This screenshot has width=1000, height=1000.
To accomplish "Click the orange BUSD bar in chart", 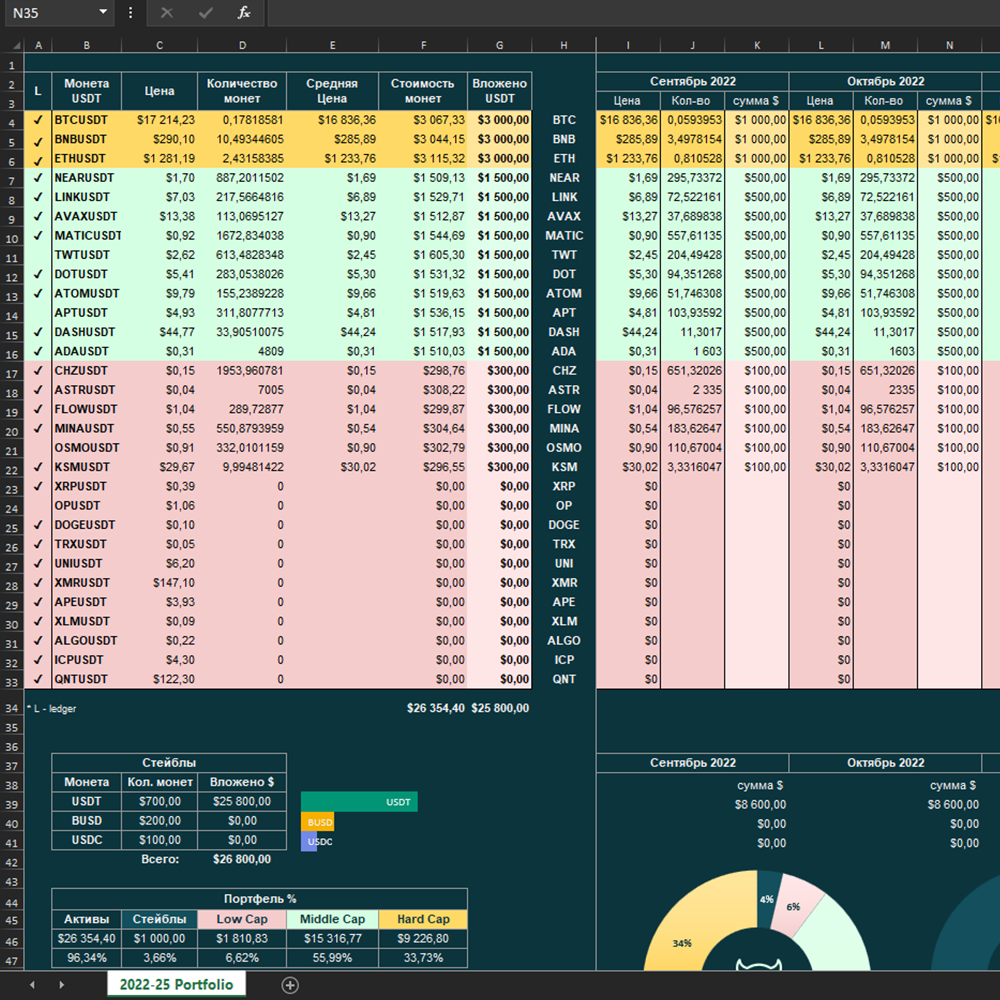I will [x=318, y=822].
